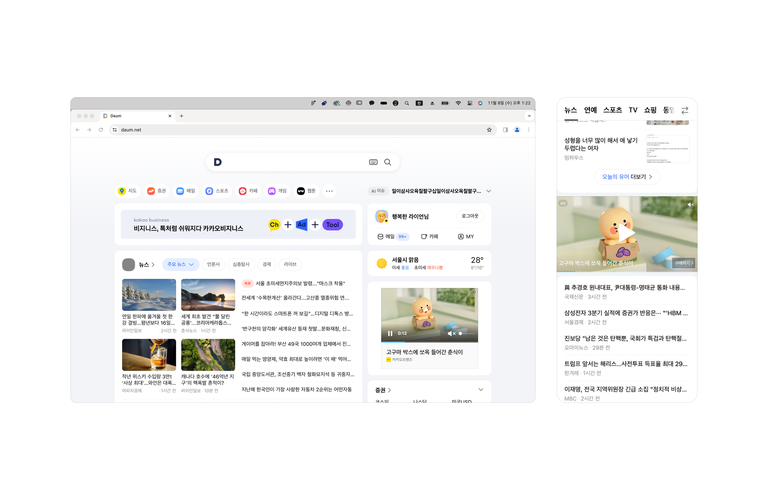The image size is (768, 500).
Task: Open the 스포츠 sports shortcut
Action: coord(217,191)
